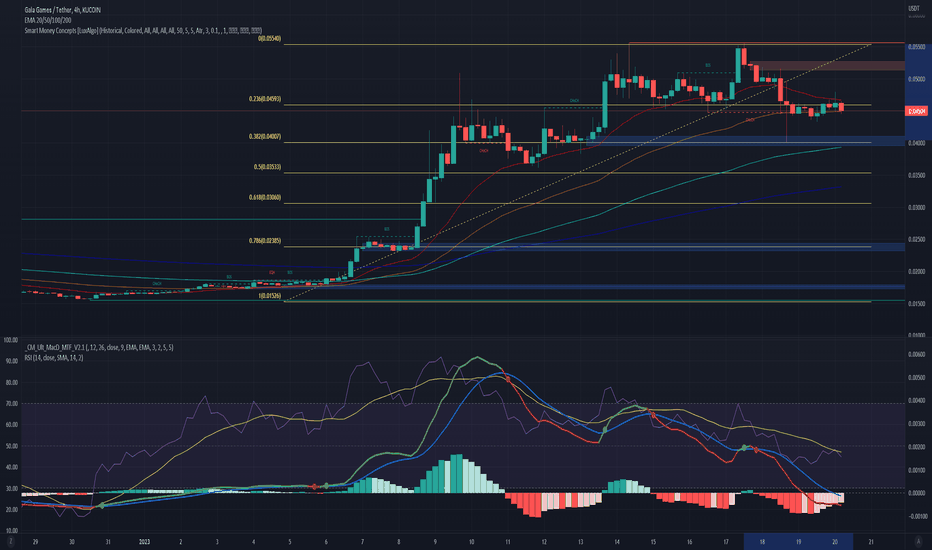
Task: Click the 0.05000 price axis label
Action: pyautogui.click(x=917, y=79)
